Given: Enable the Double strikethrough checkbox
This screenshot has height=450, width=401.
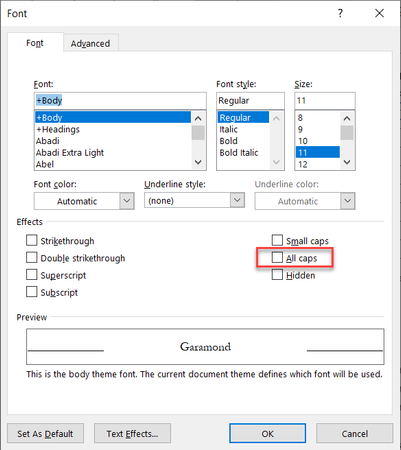Looking at the screenshot, I should tap(32, 258).
